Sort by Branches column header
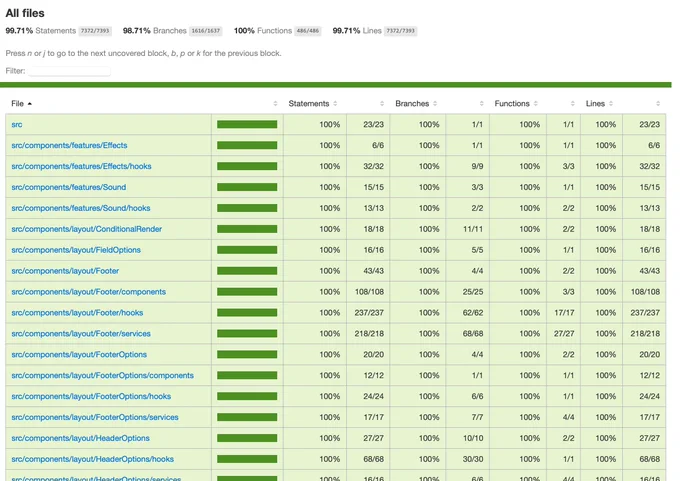The height and width of the screenshot is (481, 680). click(416, 104)
